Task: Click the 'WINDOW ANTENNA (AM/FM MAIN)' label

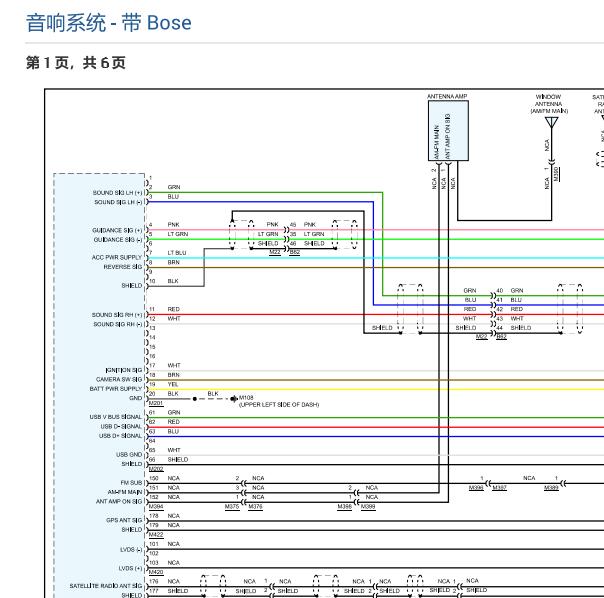Action: coord(549,104)
